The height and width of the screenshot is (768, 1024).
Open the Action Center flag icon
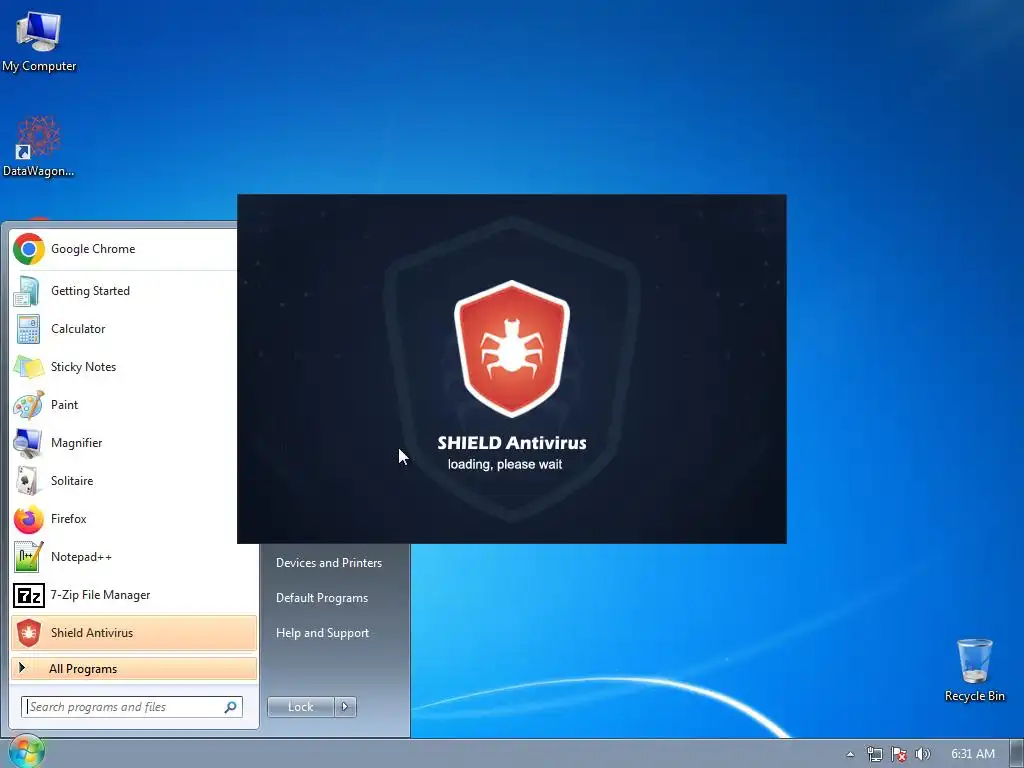899,754
